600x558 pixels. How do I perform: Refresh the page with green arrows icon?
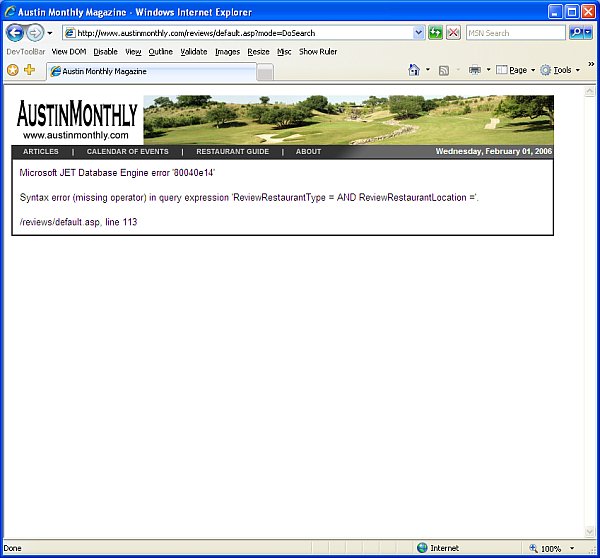point(435,33)
